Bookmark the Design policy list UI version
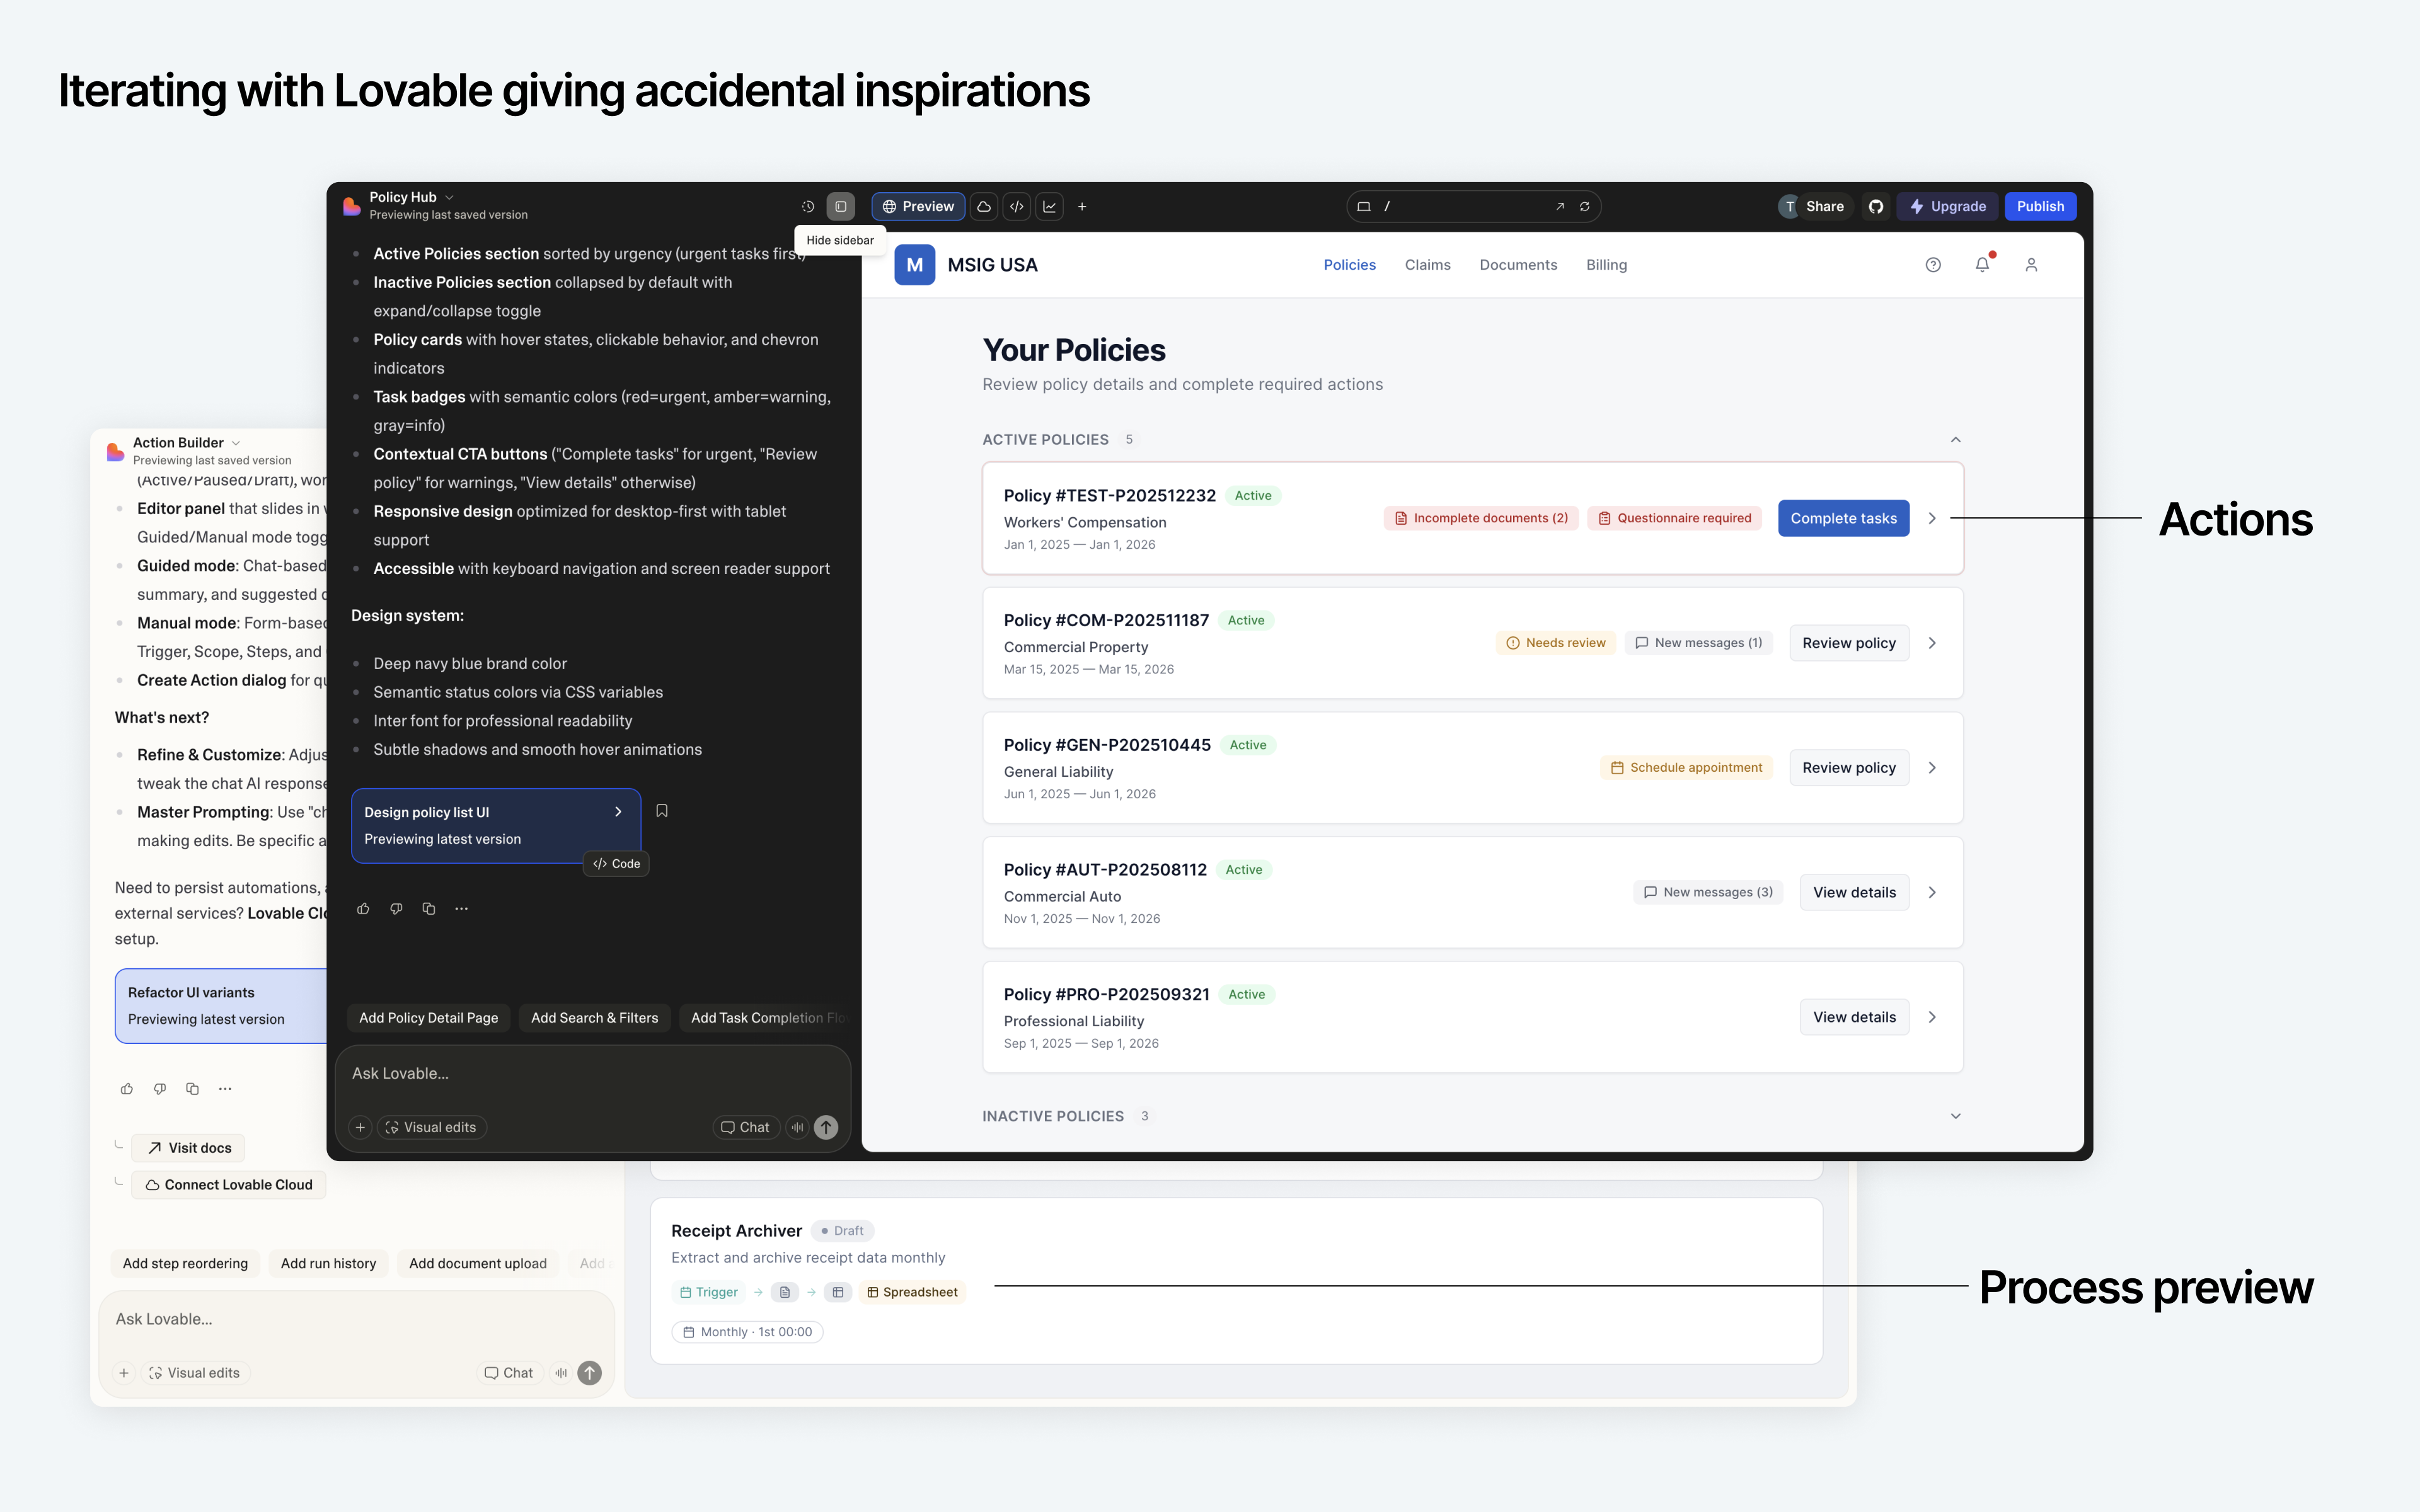Viewport: 2420px width, 1512px height. (662, 811)
